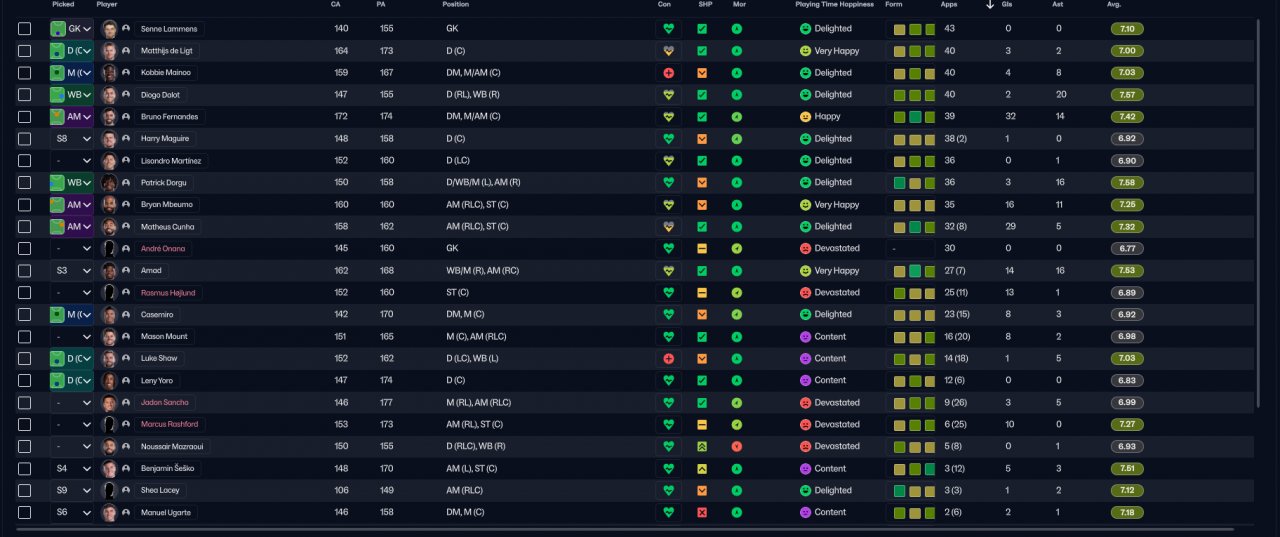1280x537 pixels.
Task: Click Lisandro Martínez's condition heart icon
Action: click(x=669, y=161)
